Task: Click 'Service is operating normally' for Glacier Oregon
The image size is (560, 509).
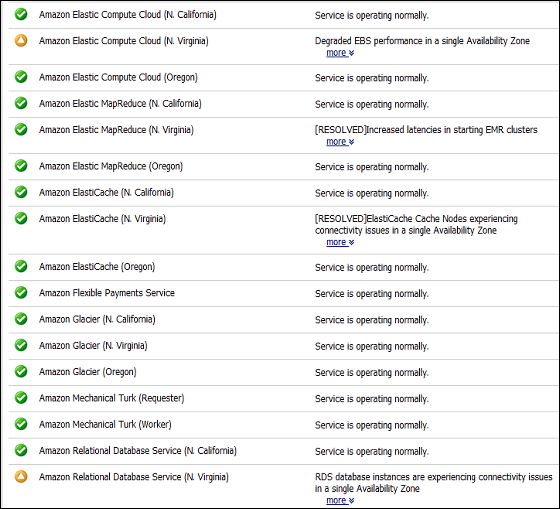Action: coord(372,373)
